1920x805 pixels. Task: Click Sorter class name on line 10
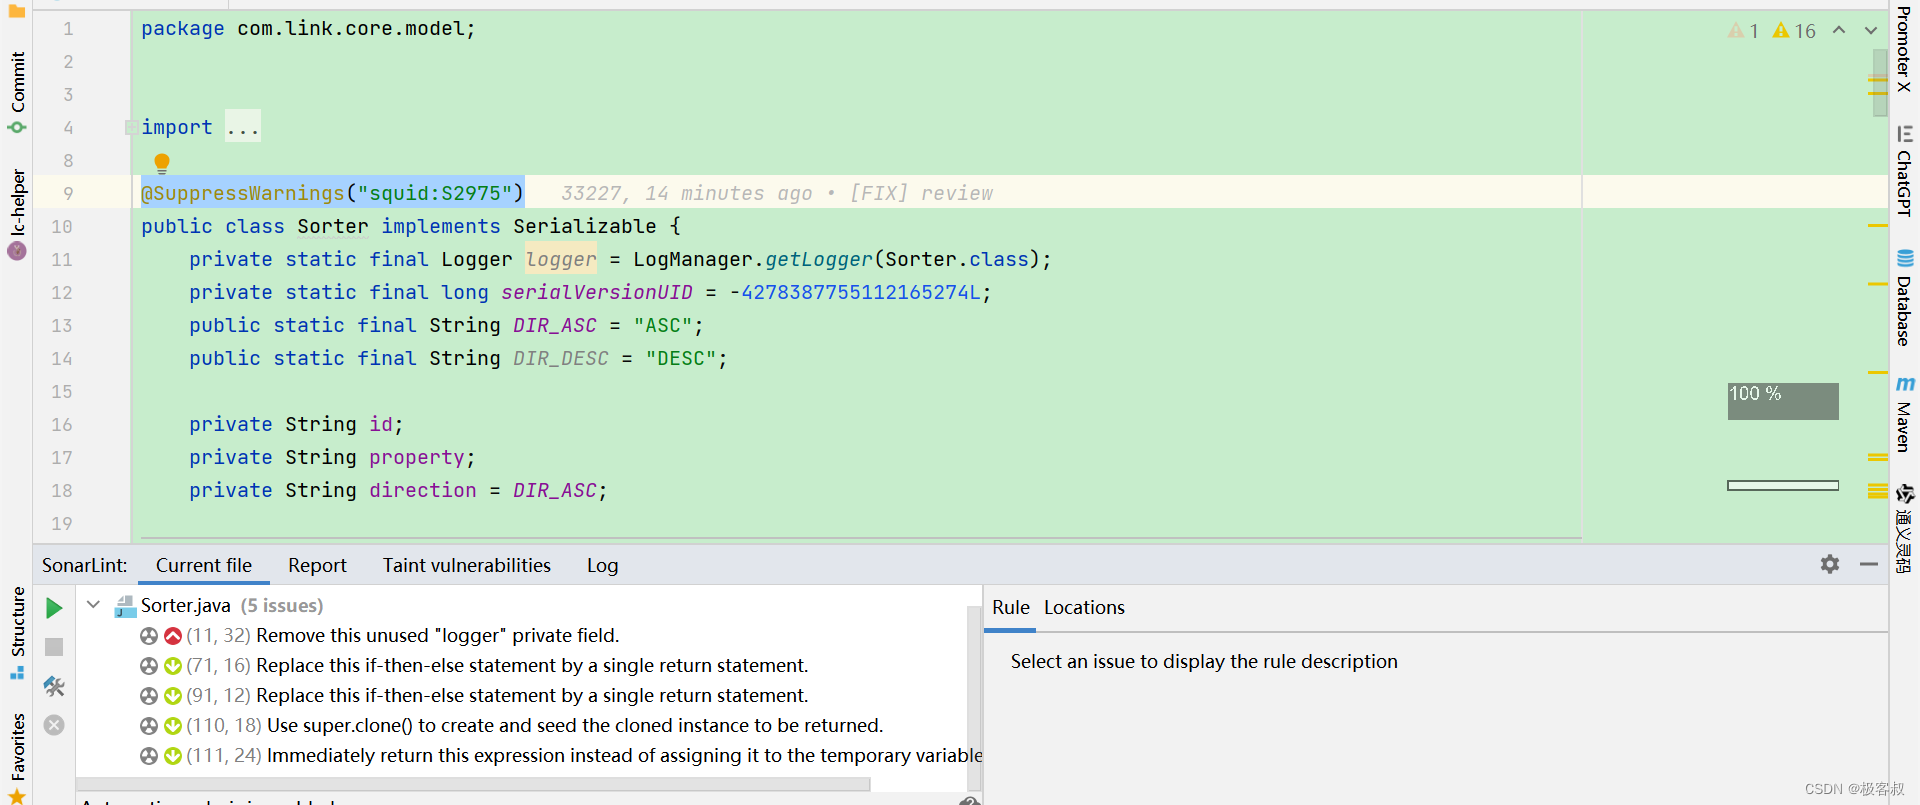click(333, 226)
